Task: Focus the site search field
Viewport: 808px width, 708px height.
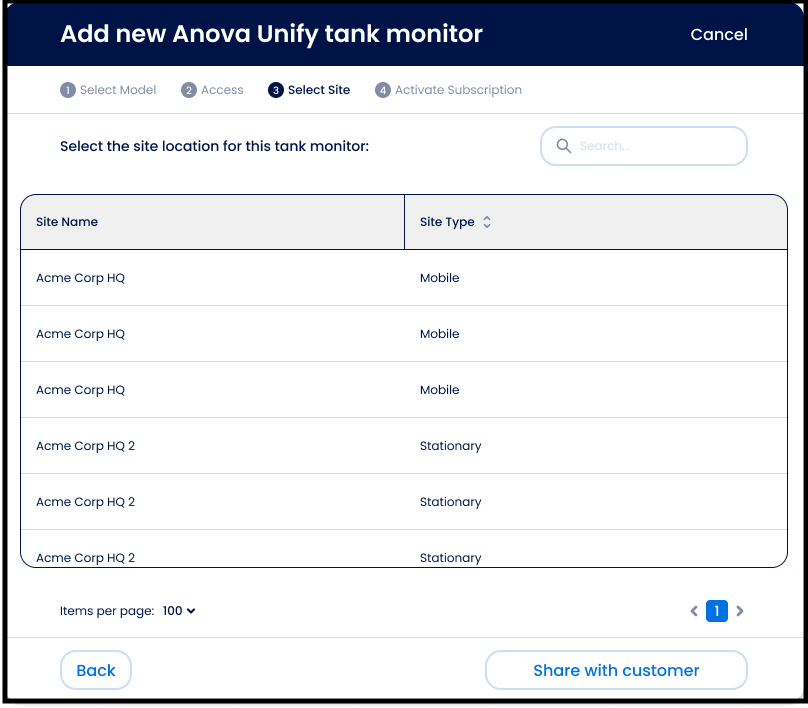Action: [x=655, y=146]
